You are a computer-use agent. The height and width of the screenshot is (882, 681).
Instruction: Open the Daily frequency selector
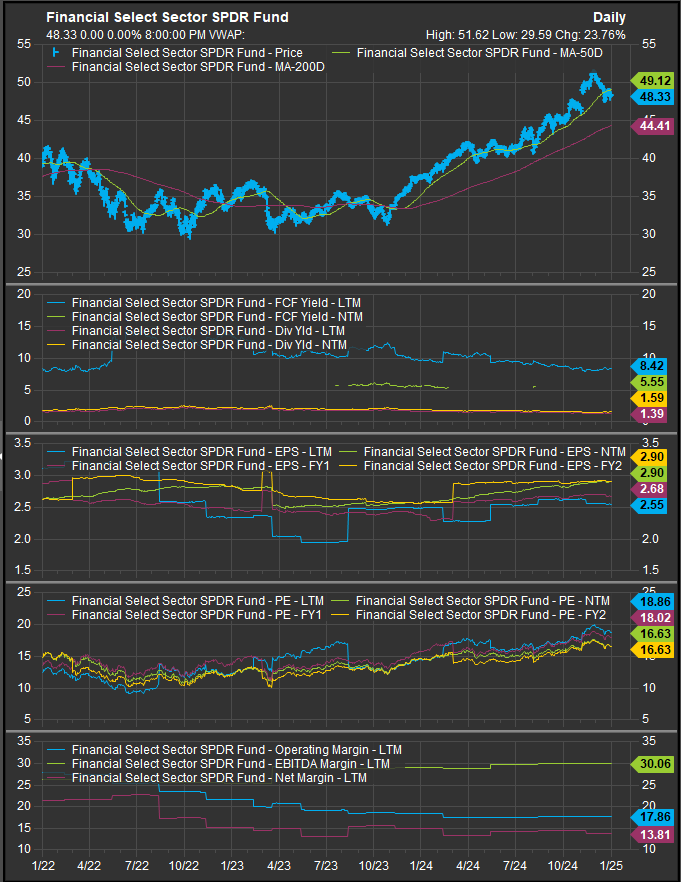pyautogui.click(x=610, y=17)
